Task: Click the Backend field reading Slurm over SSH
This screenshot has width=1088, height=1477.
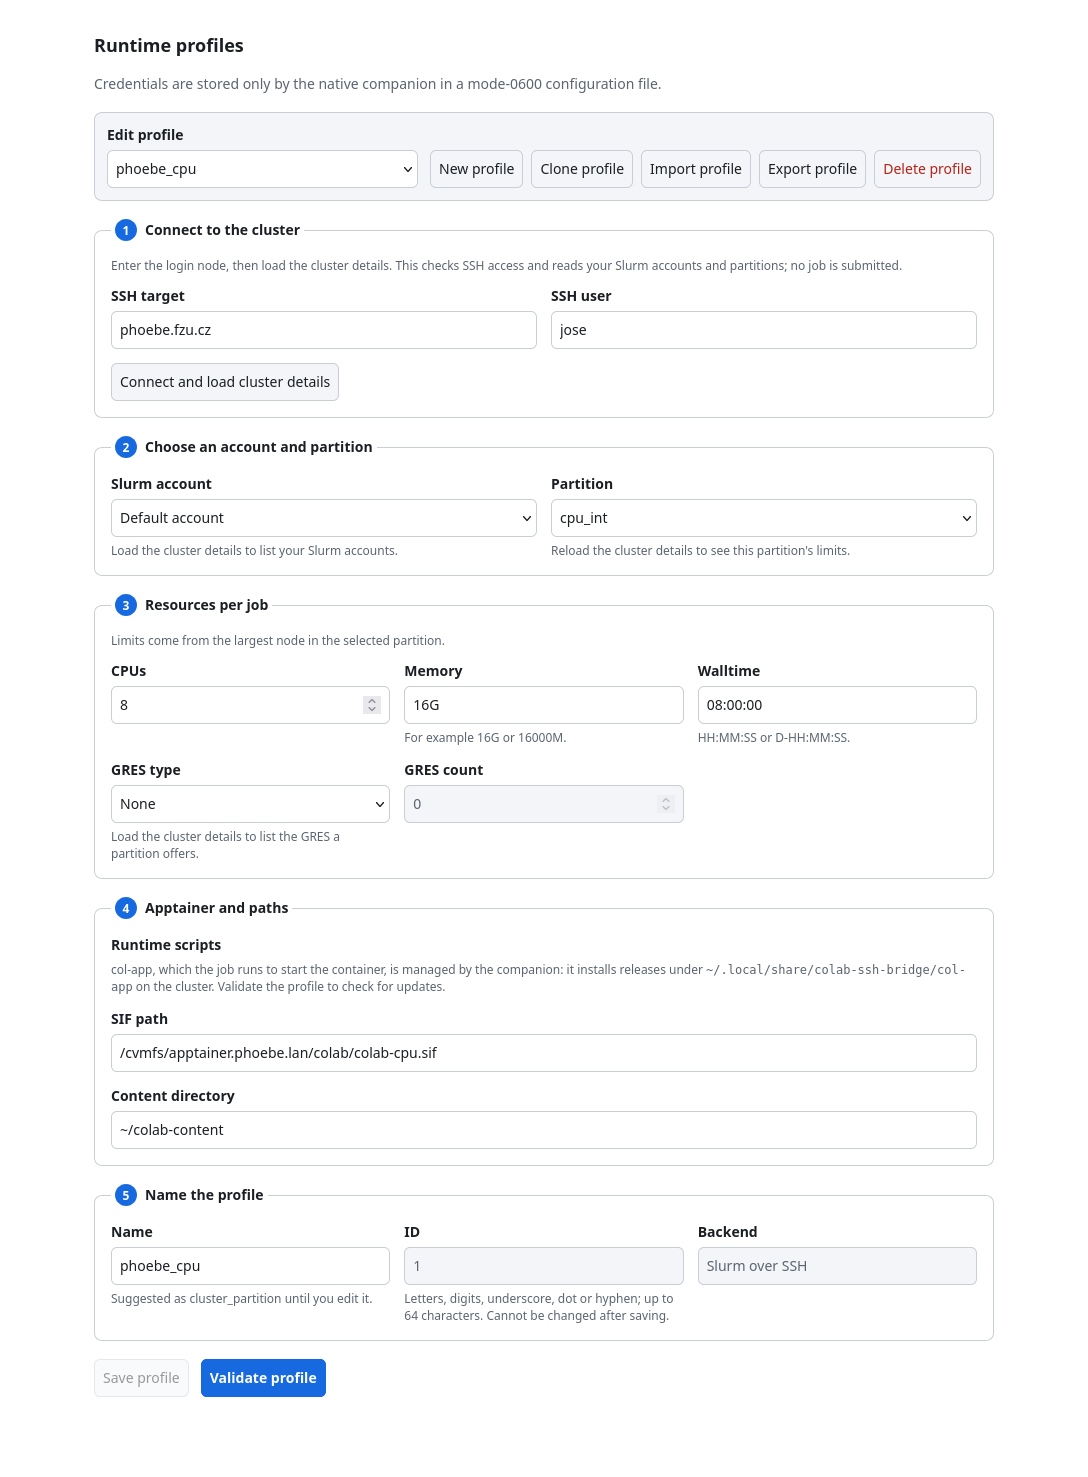Action: pos(837,1266)
